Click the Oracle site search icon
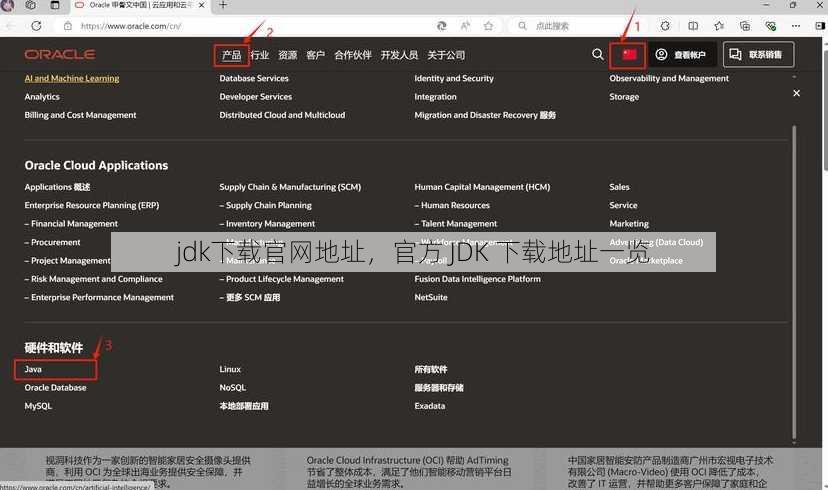The image size is (828, 490). tap(597, 54)
